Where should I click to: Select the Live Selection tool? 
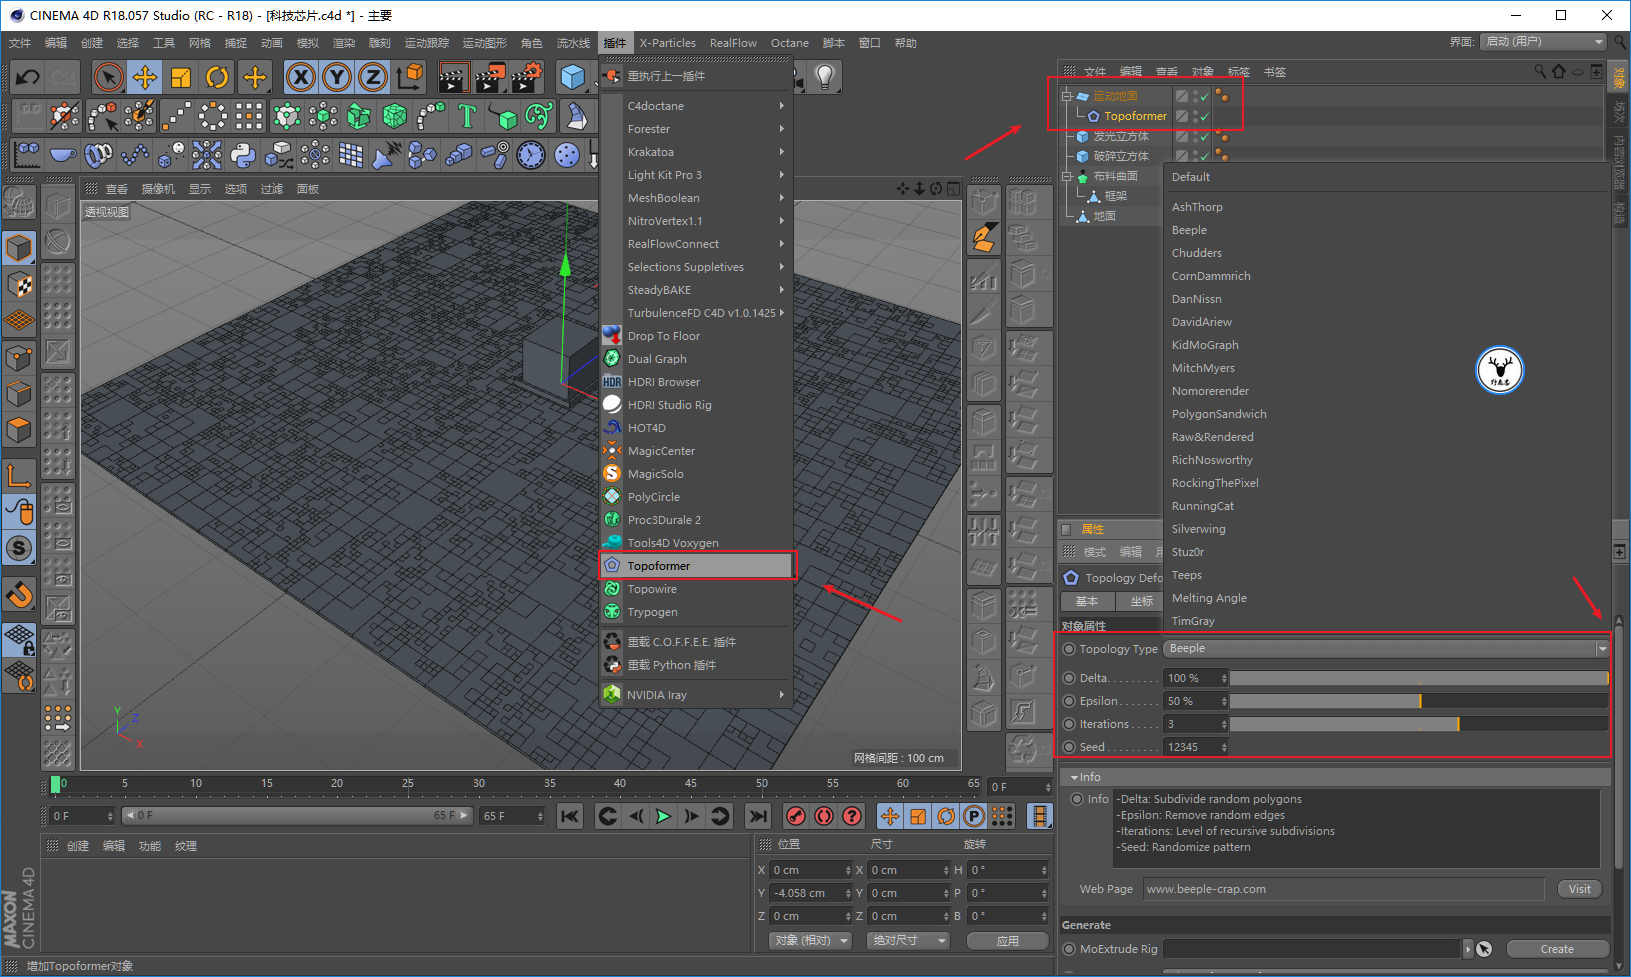pos(109,77)
